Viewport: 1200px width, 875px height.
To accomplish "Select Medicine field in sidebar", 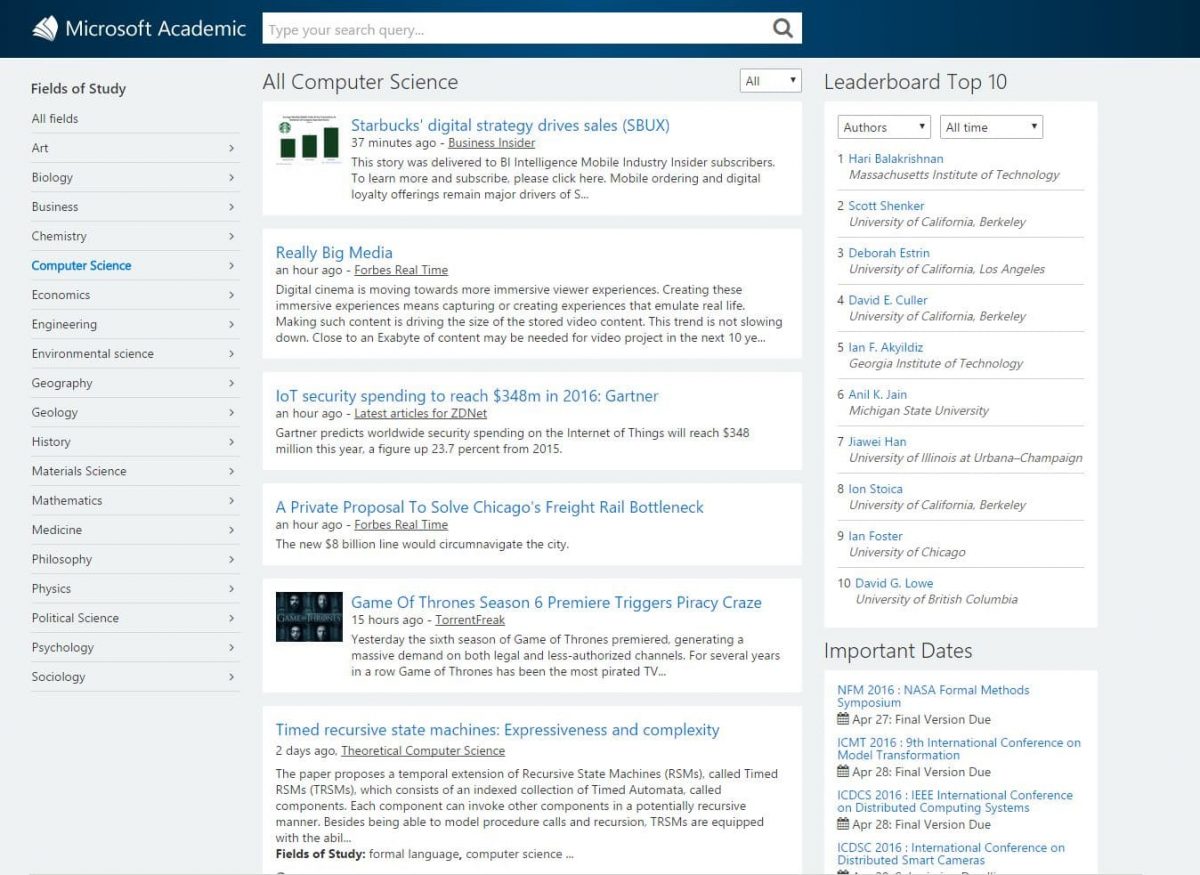I will 56,530.
